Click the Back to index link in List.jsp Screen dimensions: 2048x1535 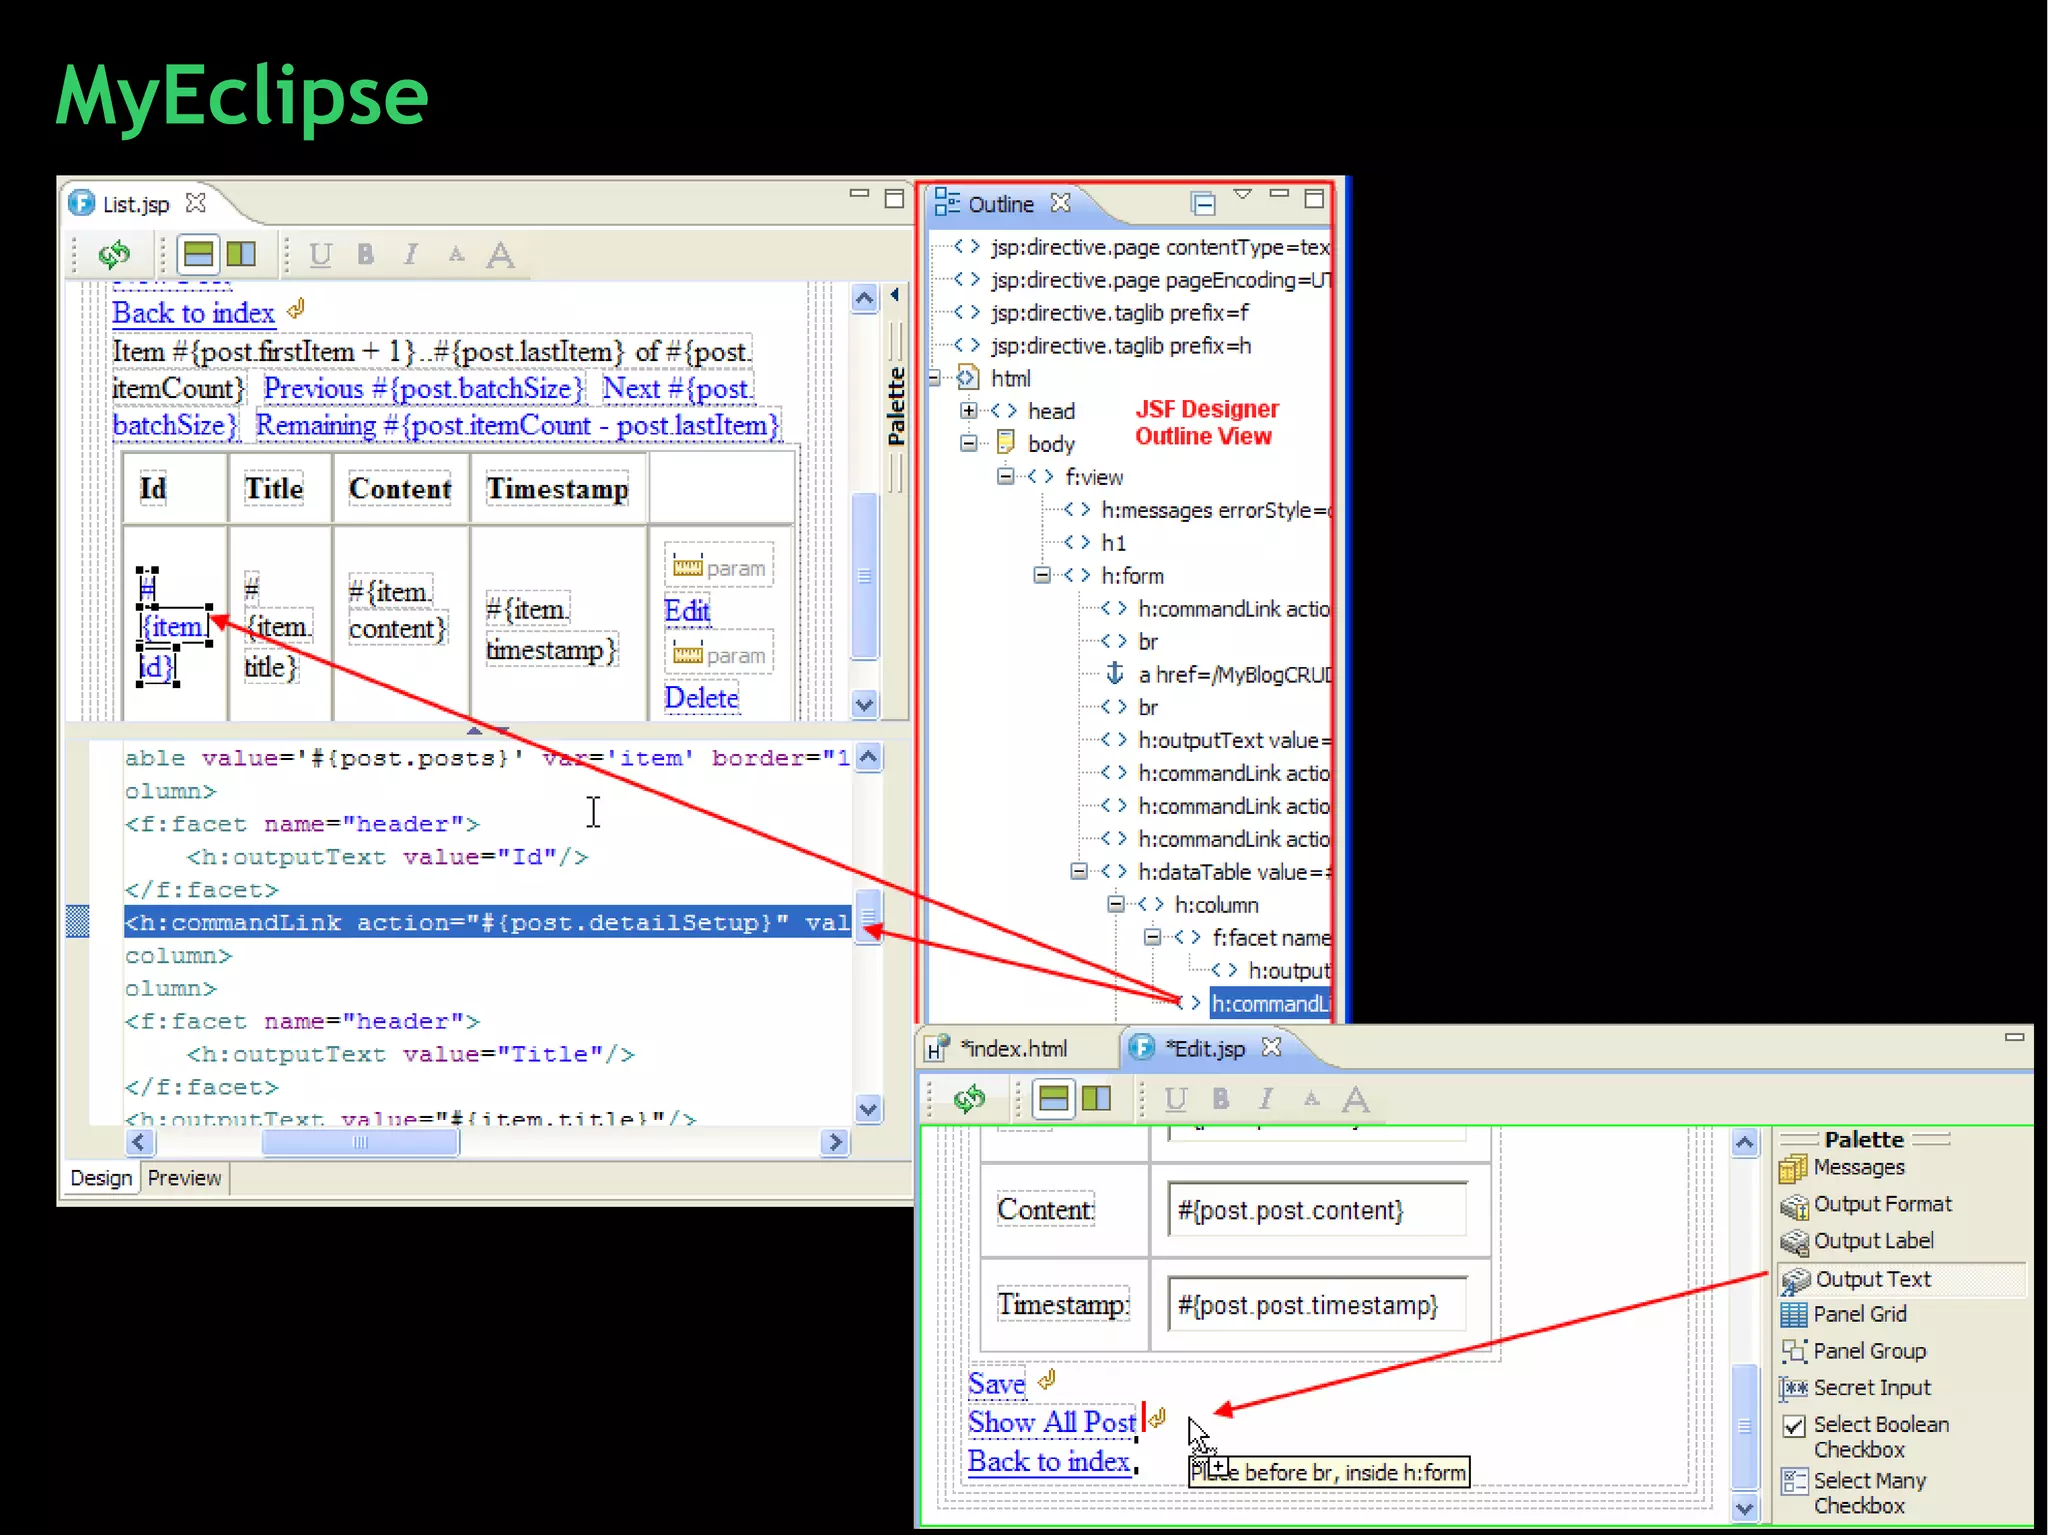pyautogui.click(x=193, y=313)
